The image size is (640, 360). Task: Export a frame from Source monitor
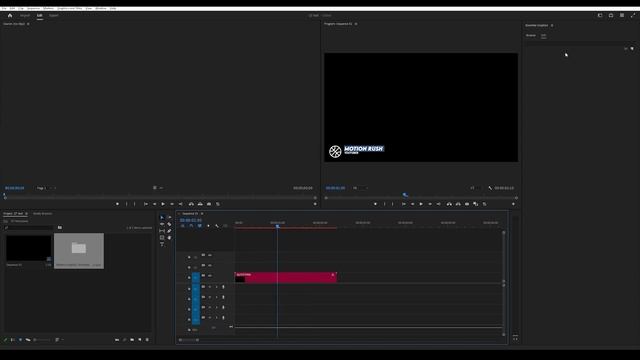(209, 204)
